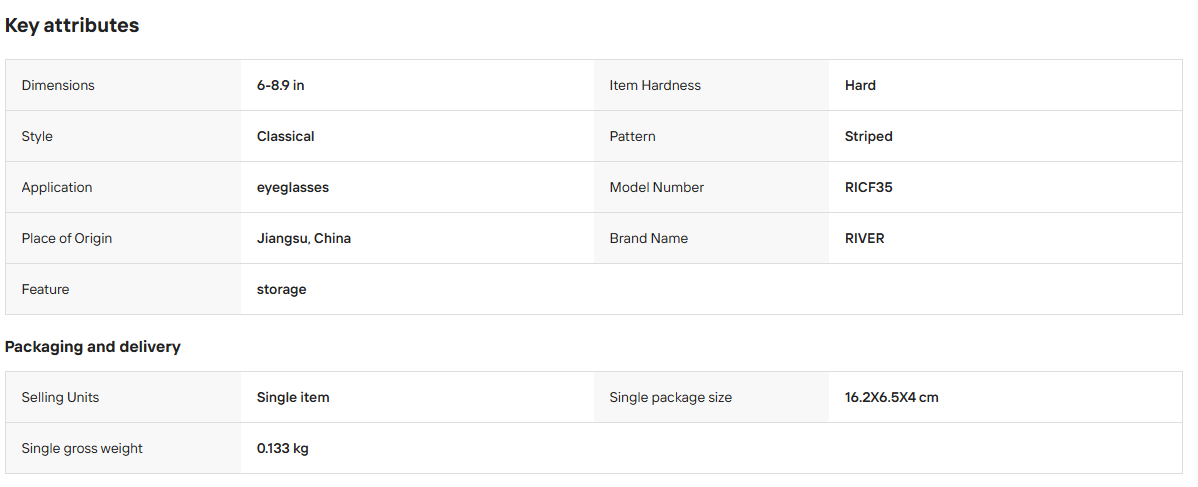This screenshot has width=1198, height=487.
Task: Click the RICF35 model number
Action: tap(869, 187)
